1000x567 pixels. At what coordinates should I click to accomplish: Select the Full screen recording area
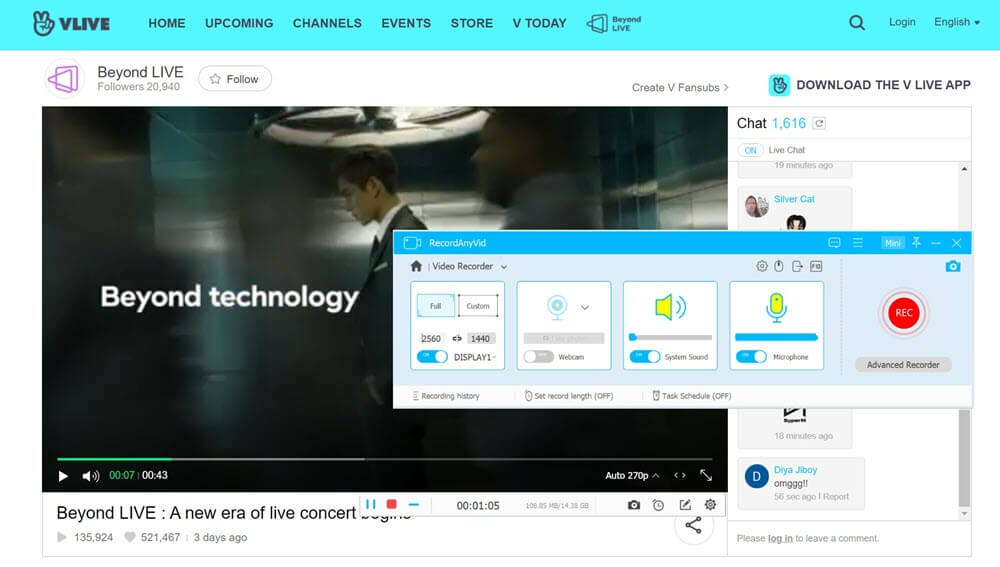coord(436,306)
